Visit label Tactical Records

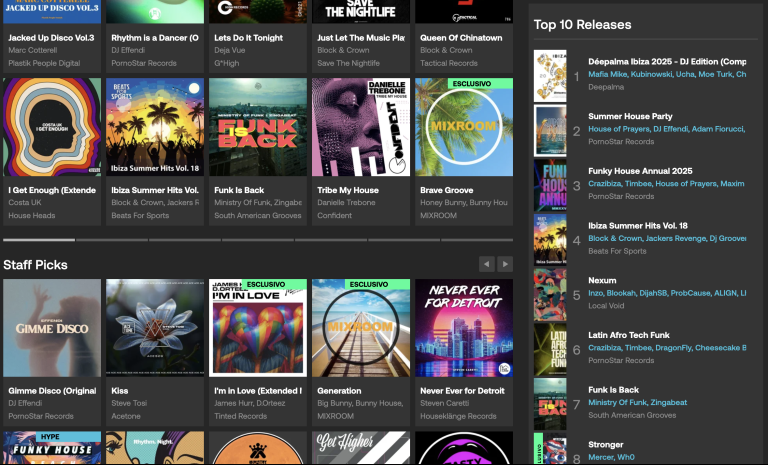coord(449,63)
